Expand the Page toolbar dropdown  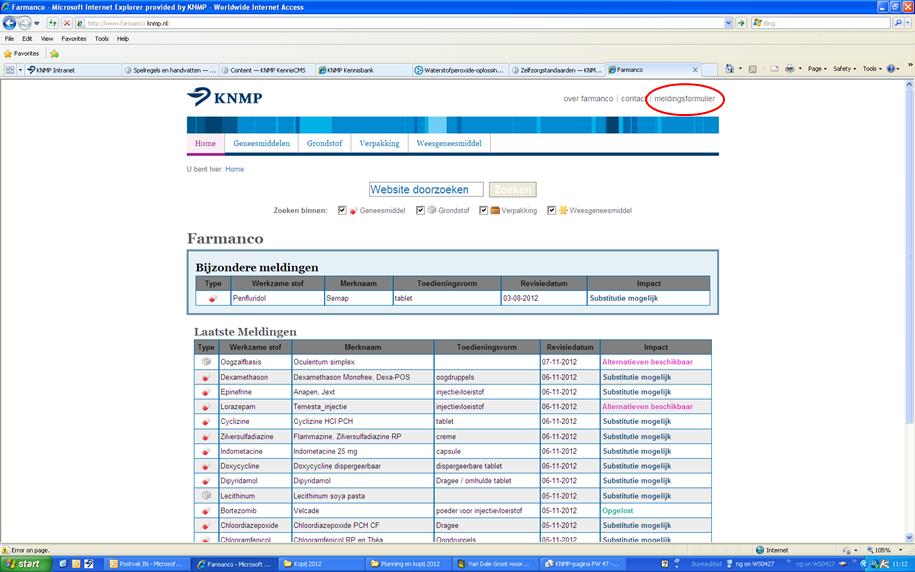(817, 69)
